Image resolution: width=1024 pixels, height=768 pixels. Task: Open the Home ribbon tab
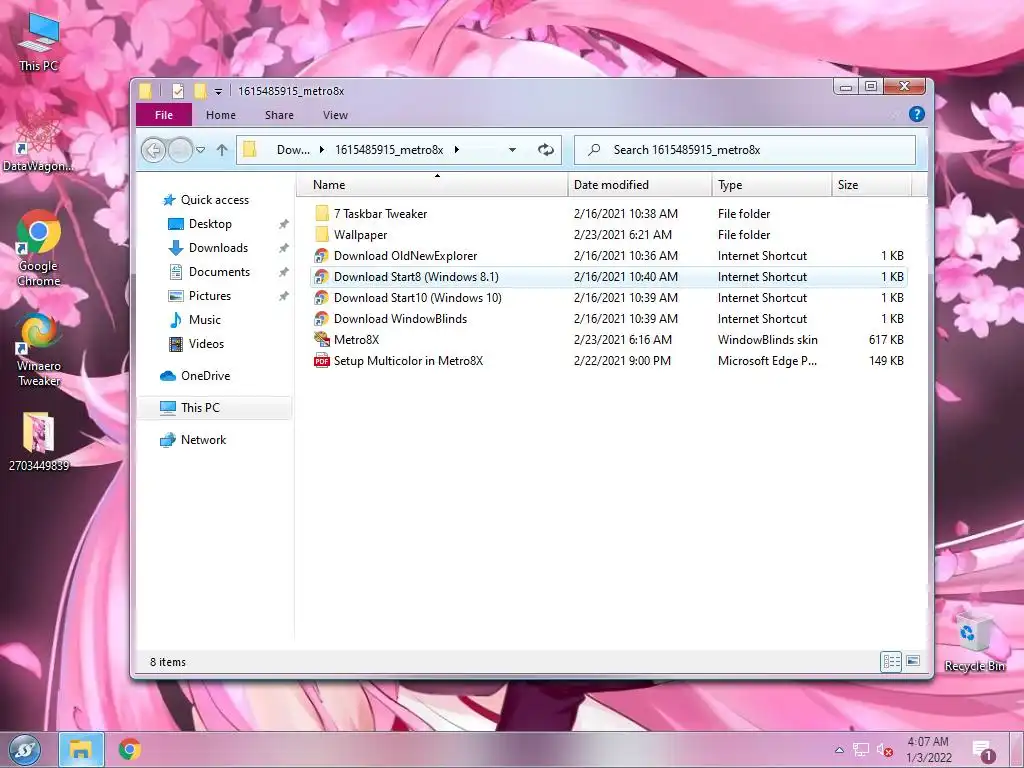[221, 115]
